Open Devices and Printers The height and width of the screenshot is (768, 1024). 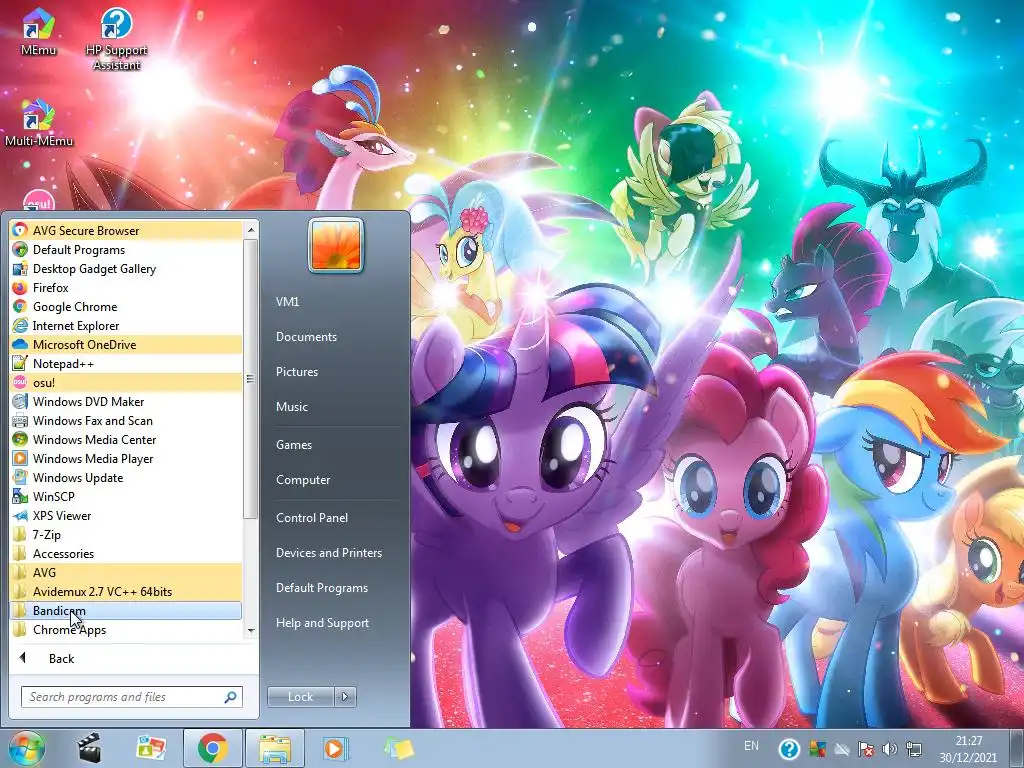(x=328, y=553)
